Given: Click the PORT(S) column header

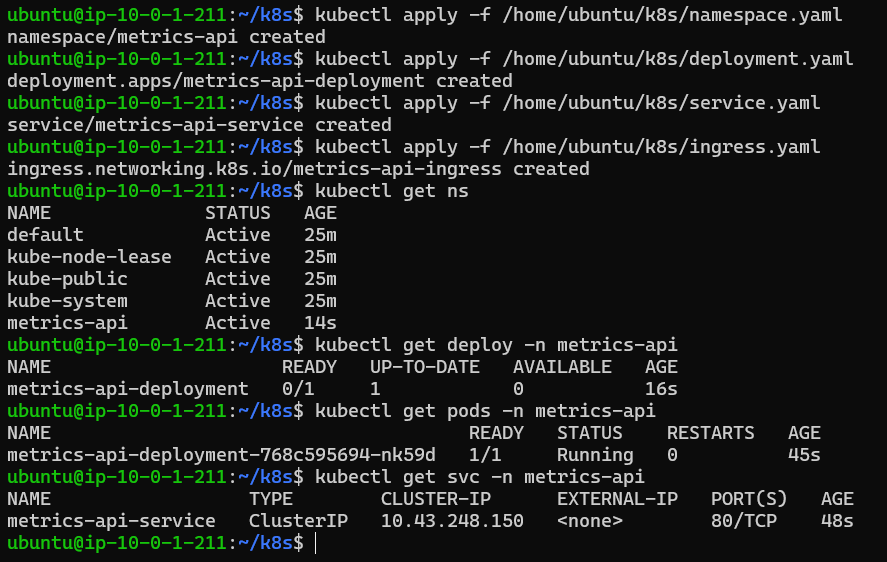Looking at the screenshot, I should click(749, 499).
